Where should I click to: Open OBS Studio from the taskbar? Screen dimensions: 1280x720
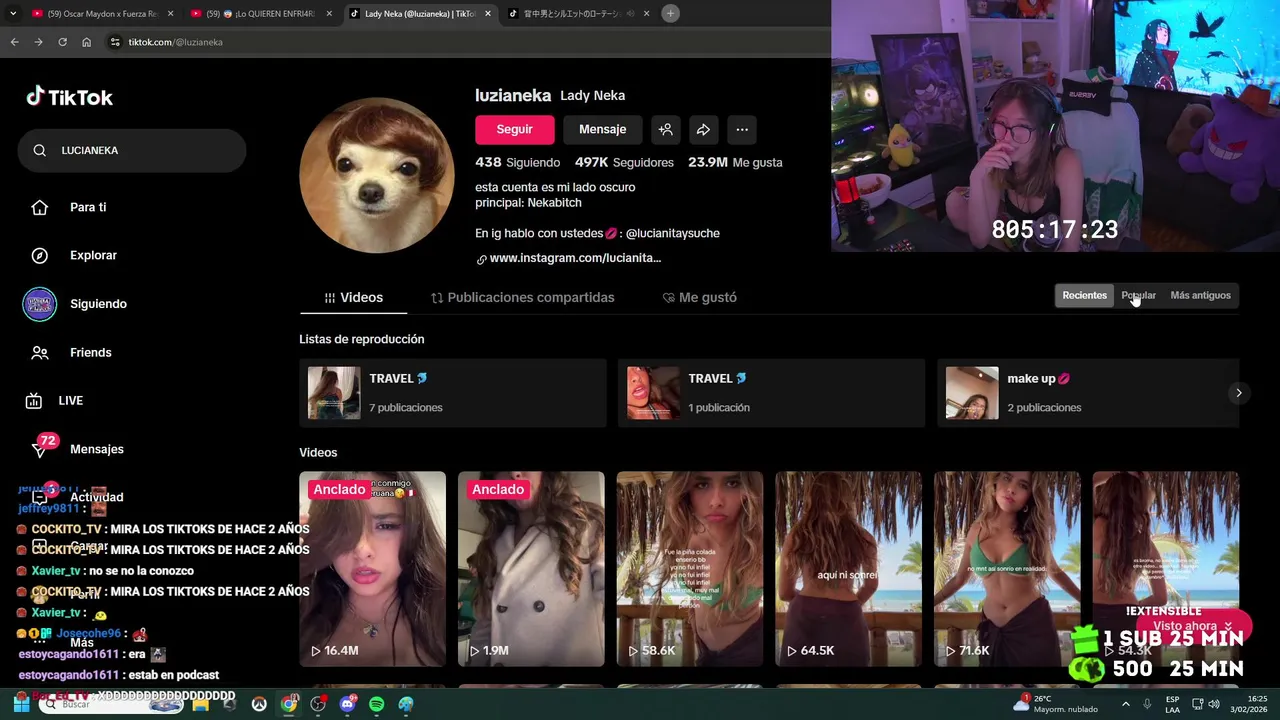(x=318, y=704)
